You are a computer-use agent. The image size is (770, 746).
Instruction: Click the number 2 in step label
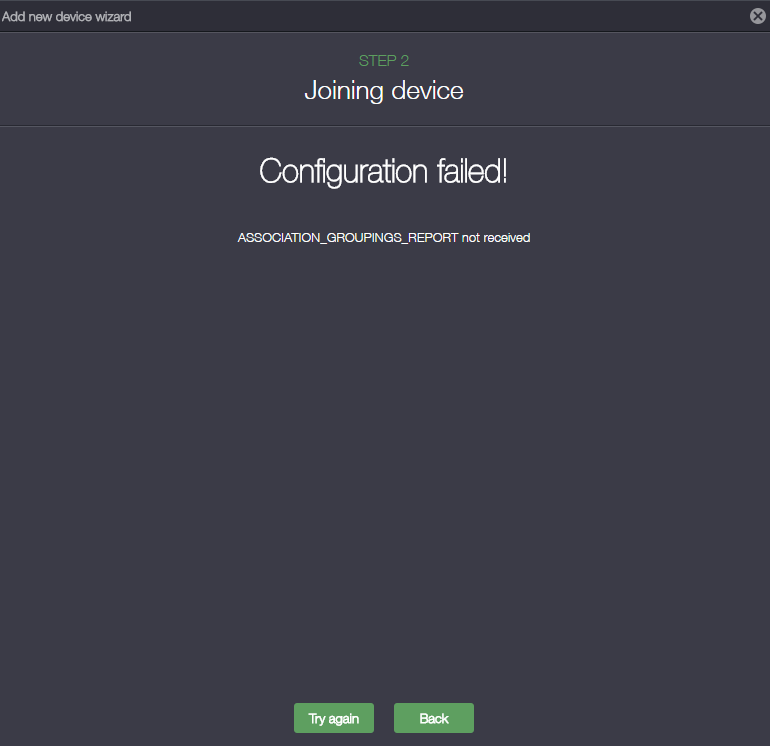404,61
